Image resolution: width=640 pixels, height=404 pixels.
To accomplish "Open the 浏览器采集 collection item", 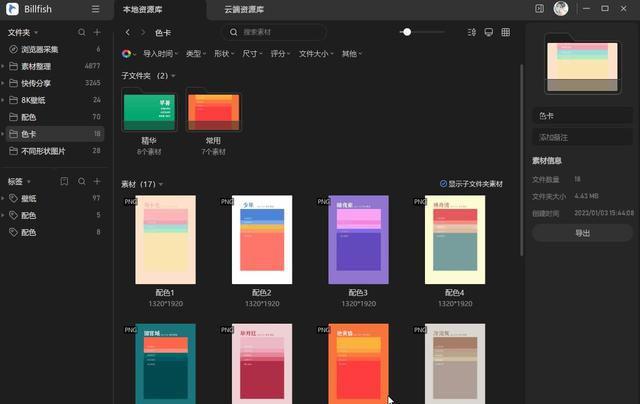I will coord(55,49).
